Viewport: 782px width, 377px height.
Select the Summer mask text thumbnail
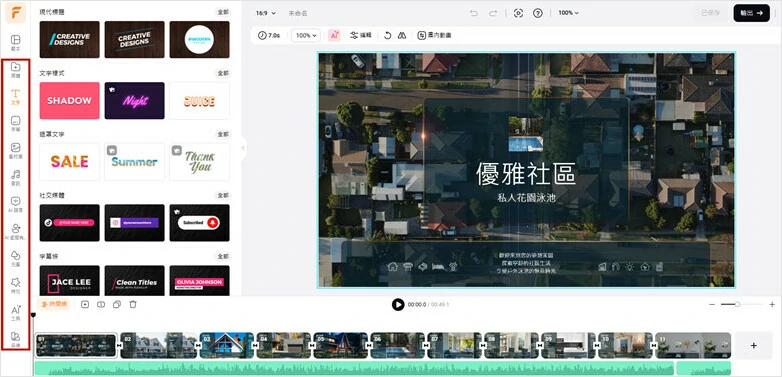coord(135,162)
